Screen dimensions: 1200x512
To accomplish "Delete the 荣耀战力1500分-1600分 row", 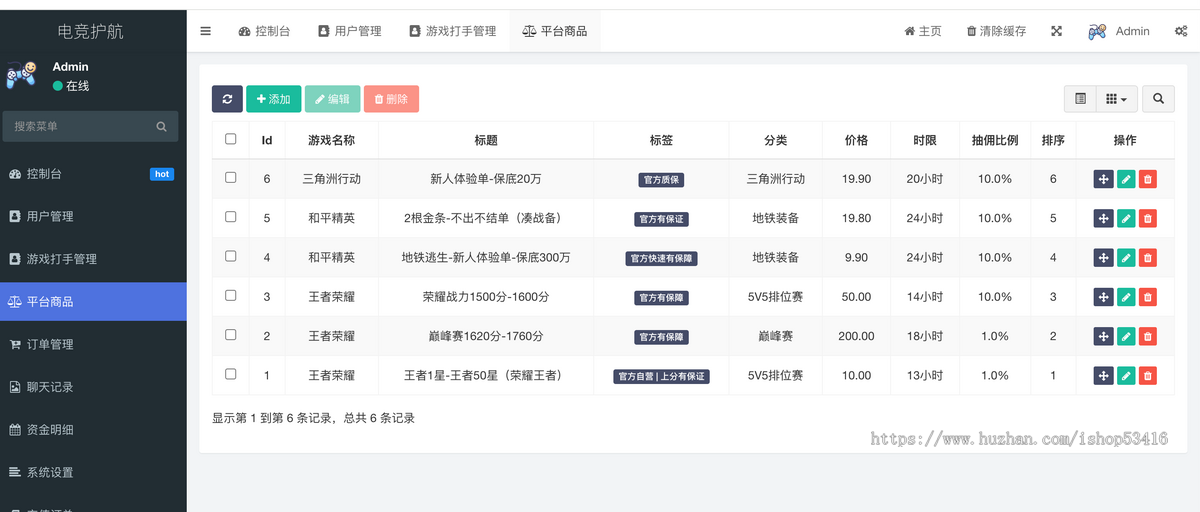I will coord(1148,297).
